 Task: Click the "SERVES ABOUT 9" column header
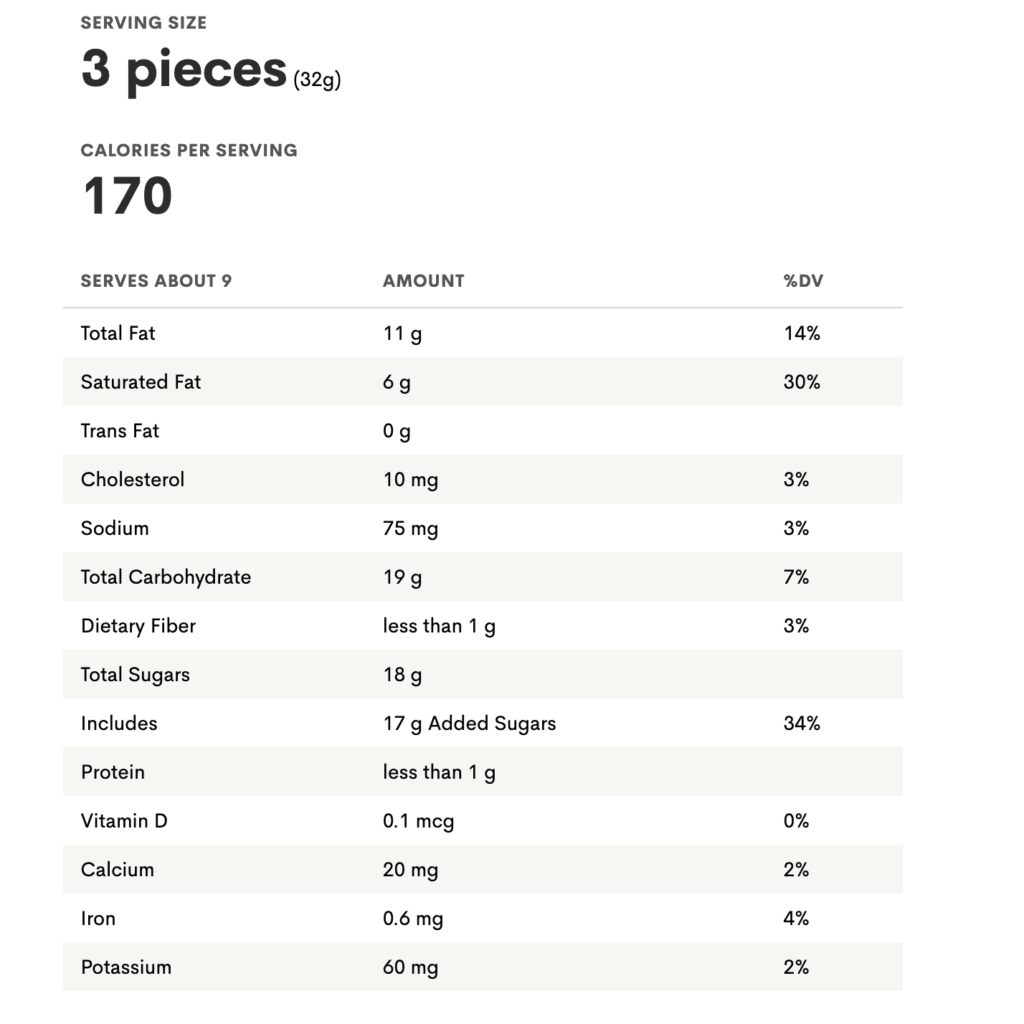(156, 281)
